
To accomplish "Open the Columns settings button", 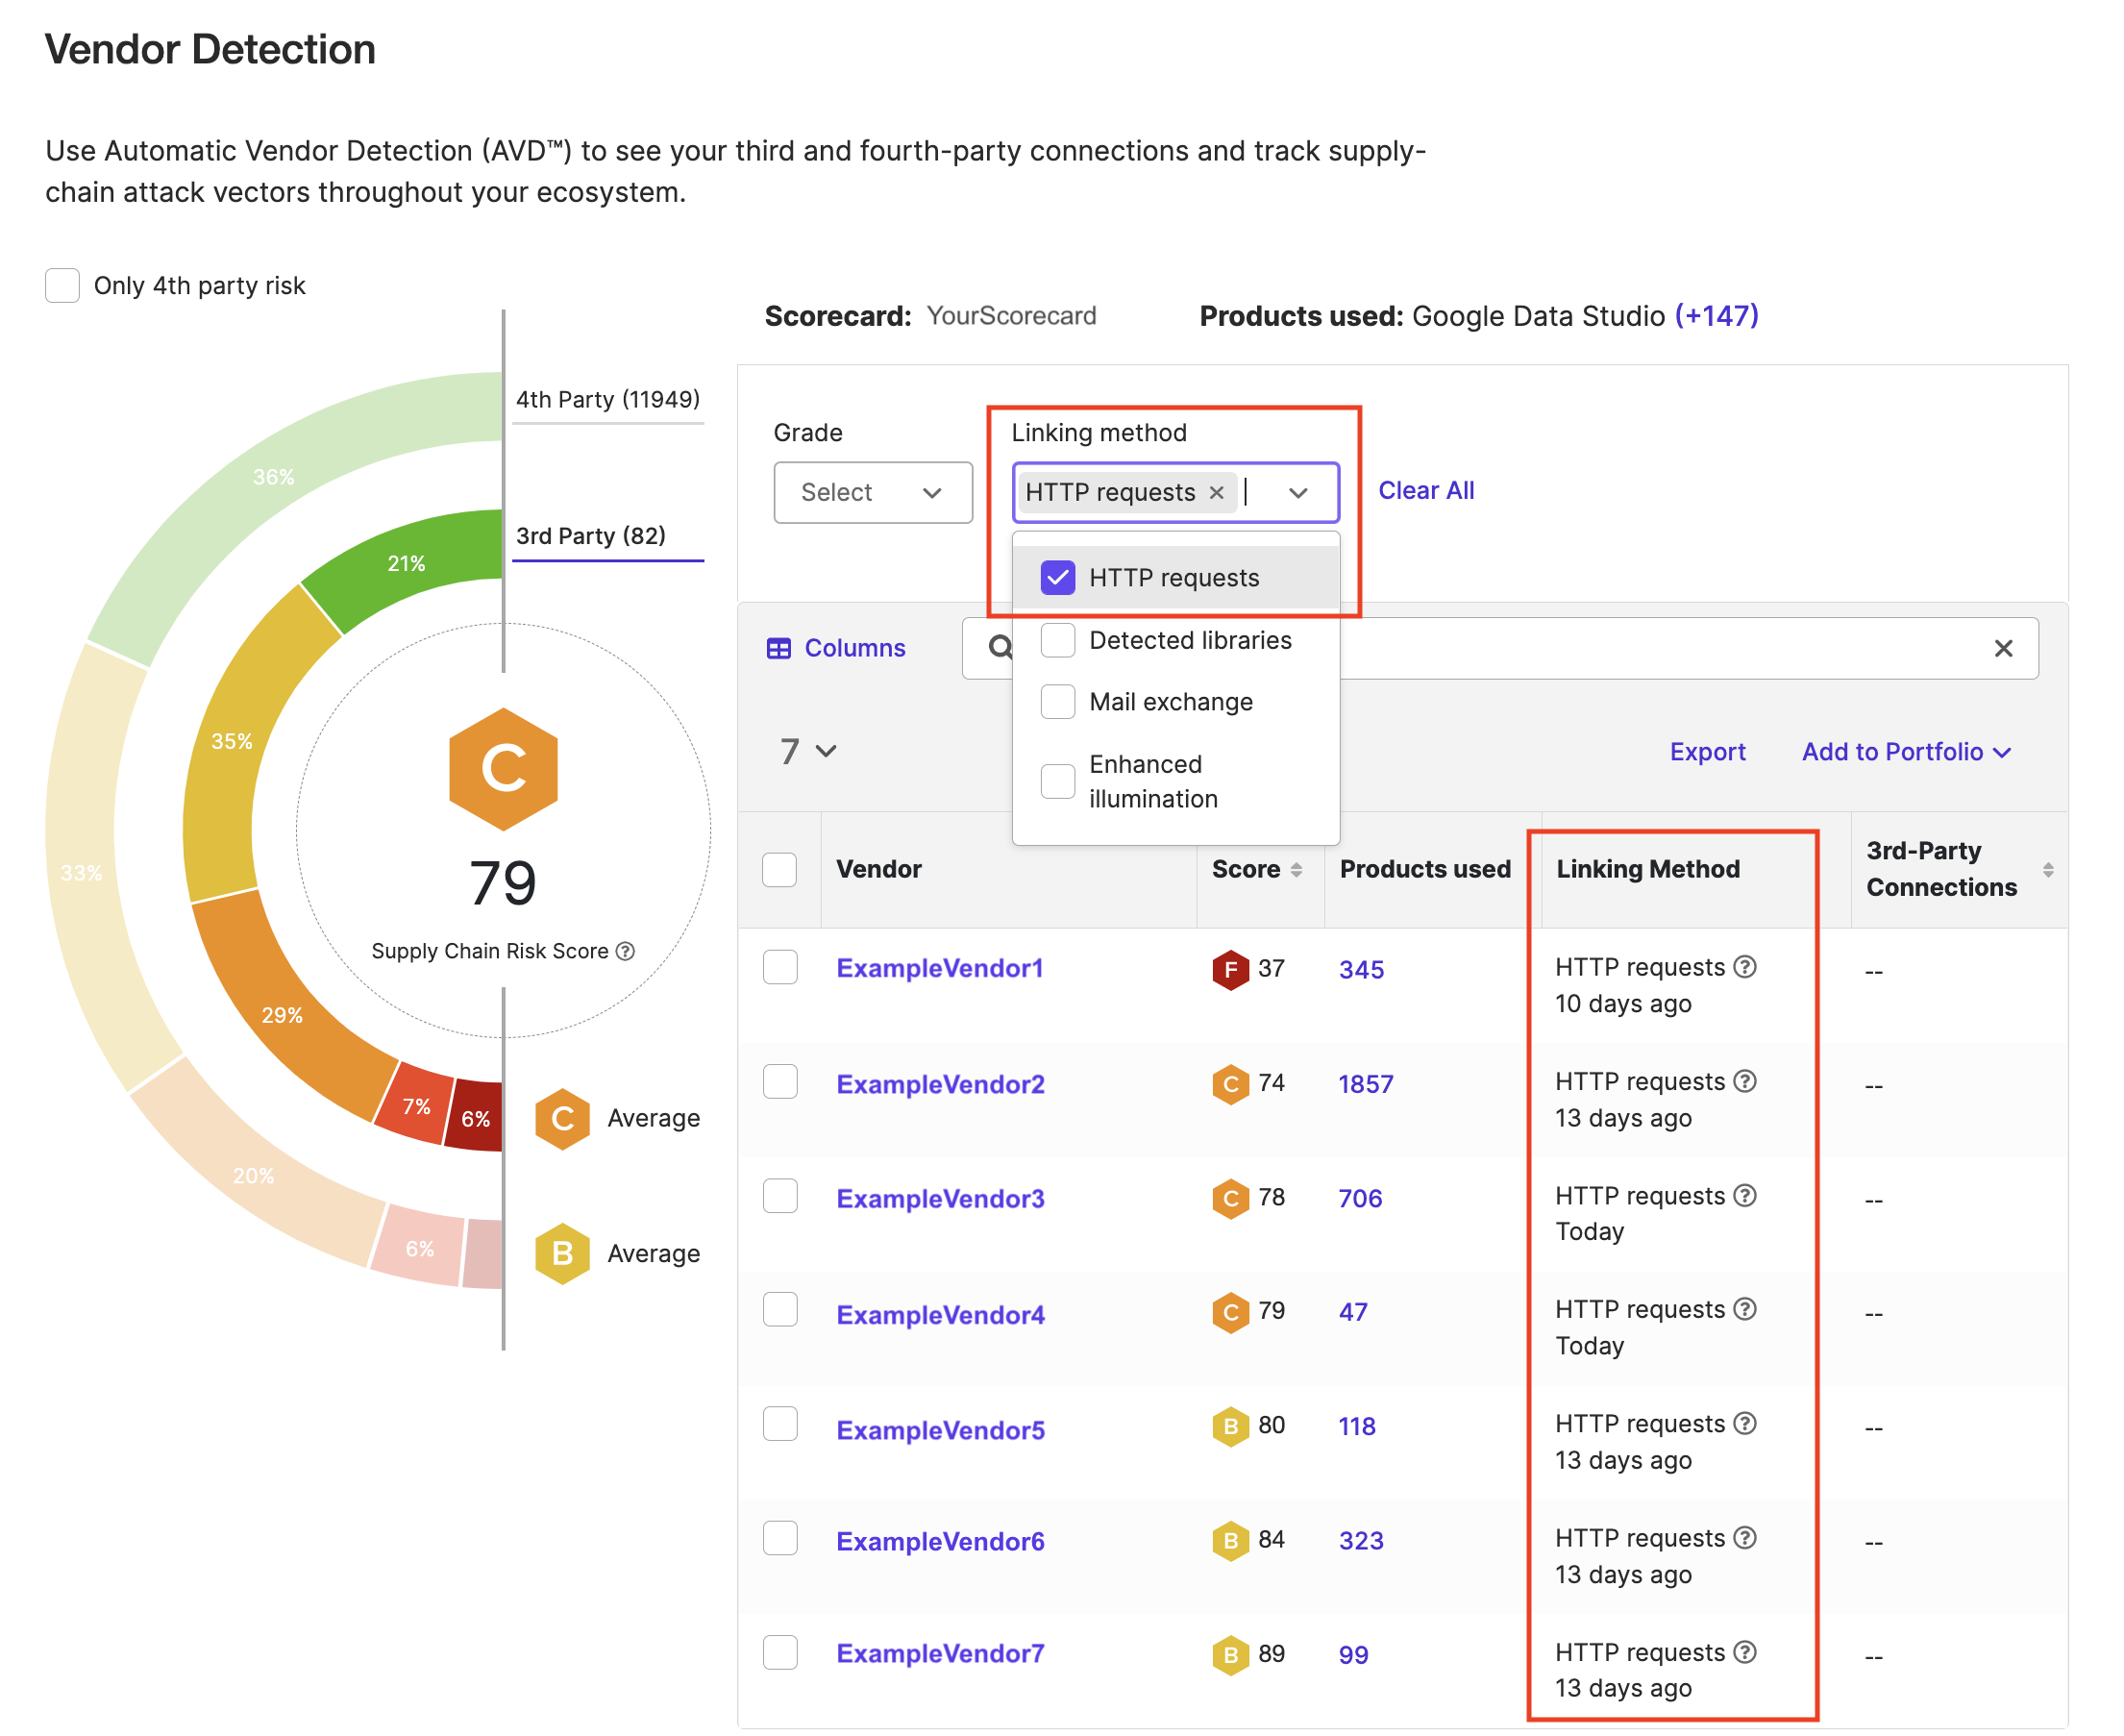I will pos(837,648).
